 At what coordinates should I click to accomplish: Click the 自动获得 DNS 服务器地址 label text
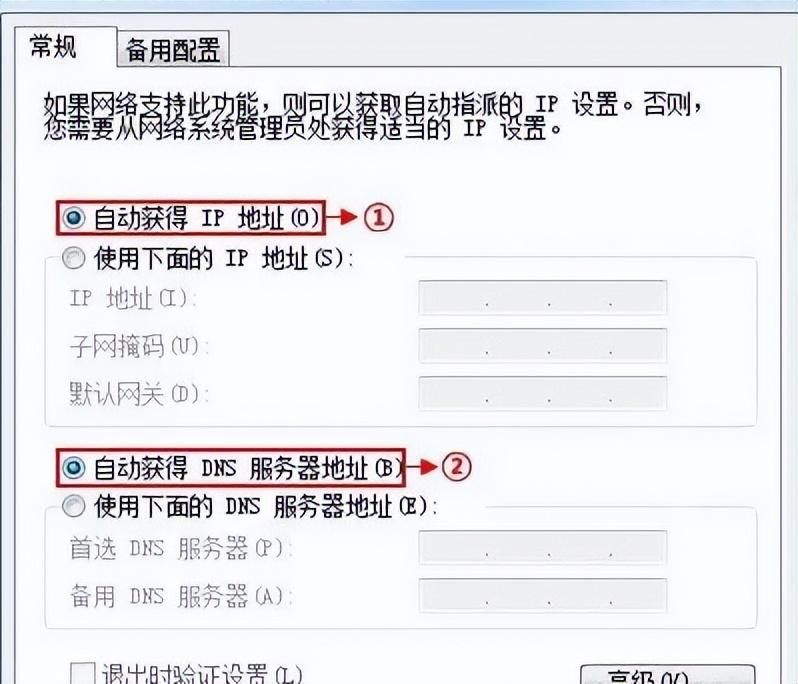click(x=247, y=468)
